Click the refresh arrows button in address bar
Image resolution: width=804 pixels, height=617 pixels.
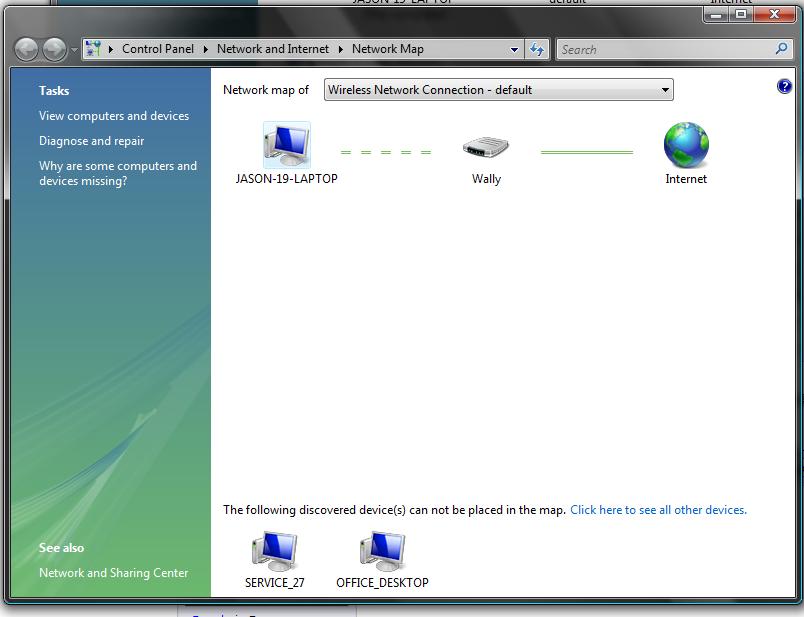537,49
